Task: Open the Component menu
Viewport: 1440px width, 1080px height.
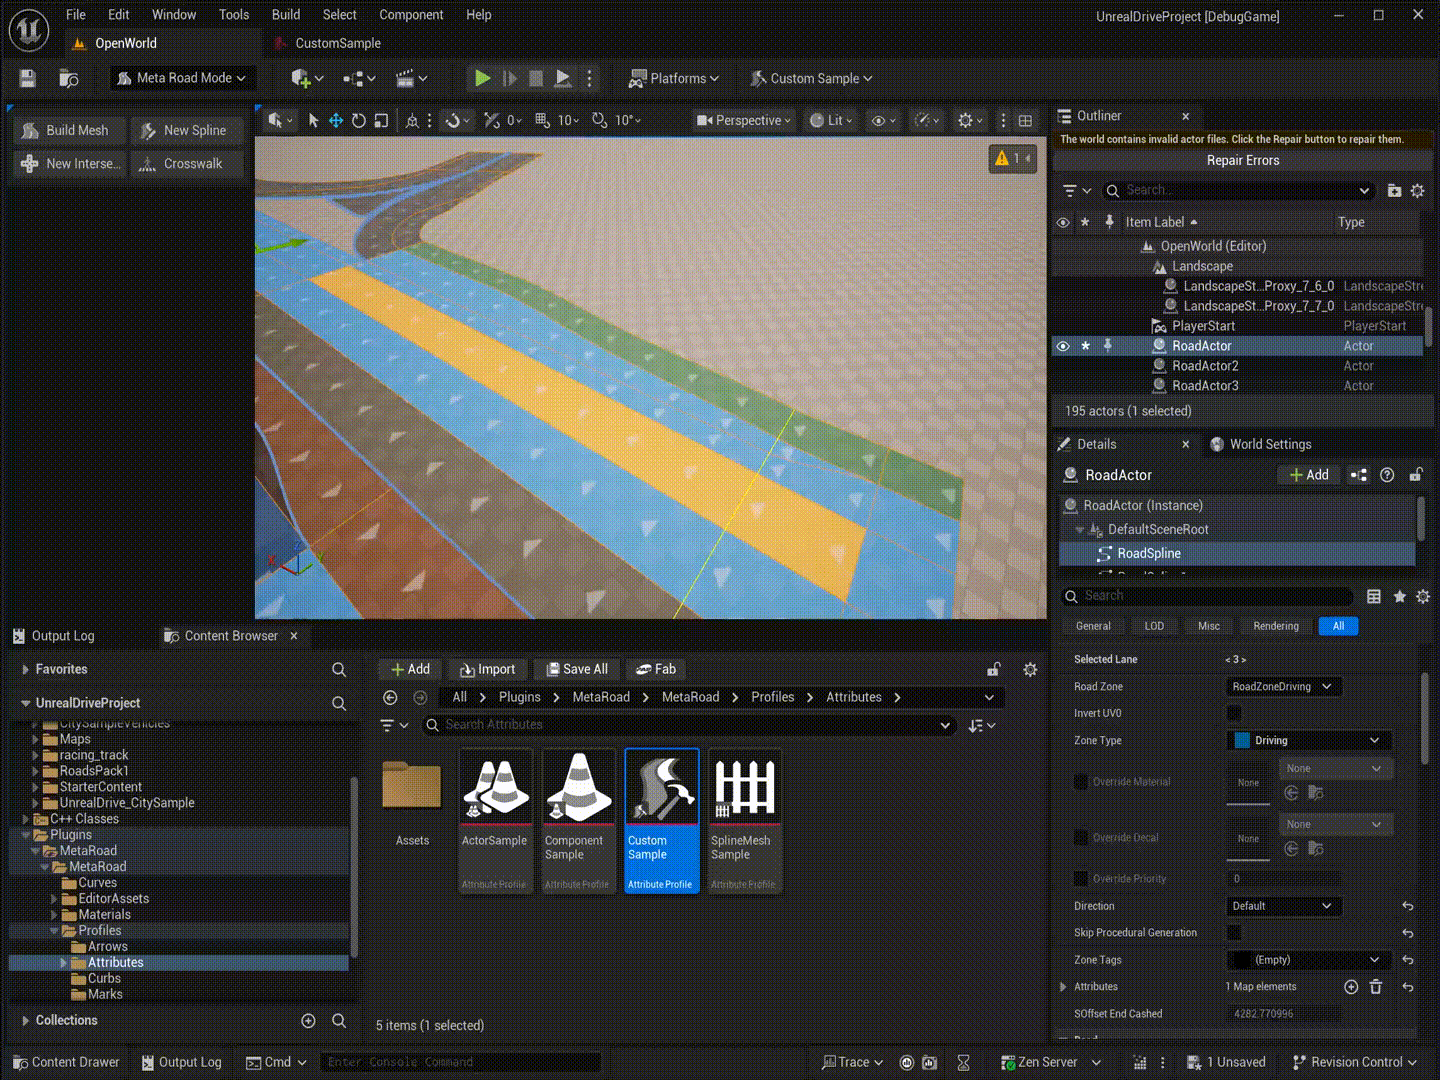Action: point(411,15)
